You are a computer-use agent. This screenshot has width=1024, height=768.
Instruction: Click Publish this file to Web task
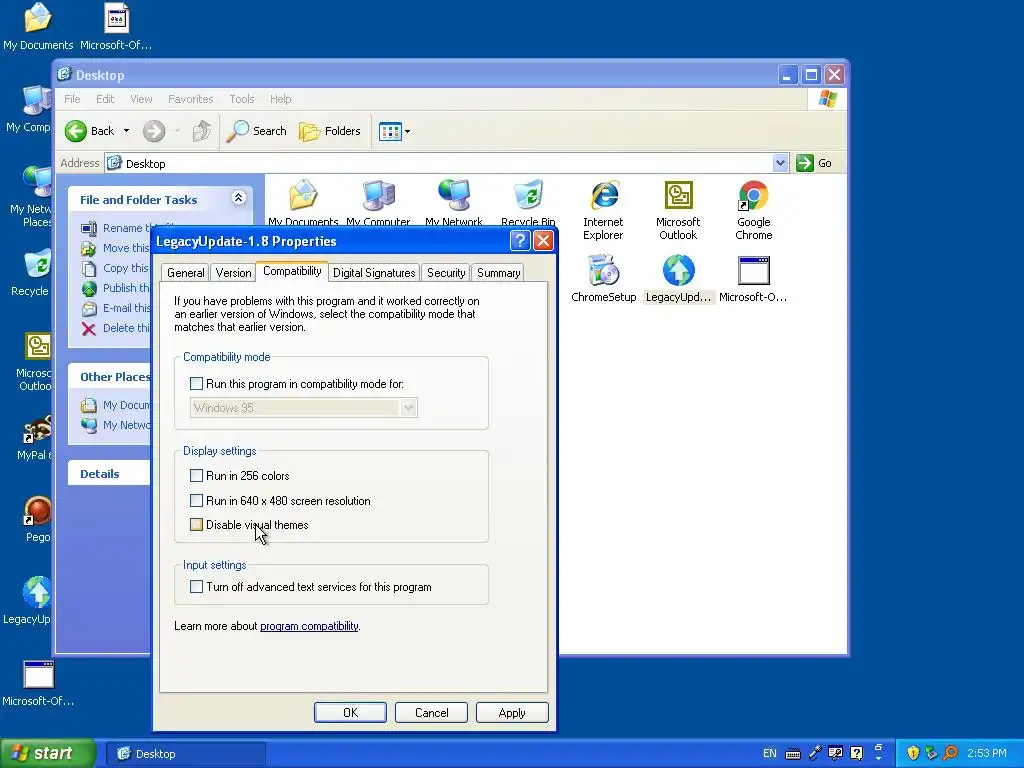tap(115, 288)
